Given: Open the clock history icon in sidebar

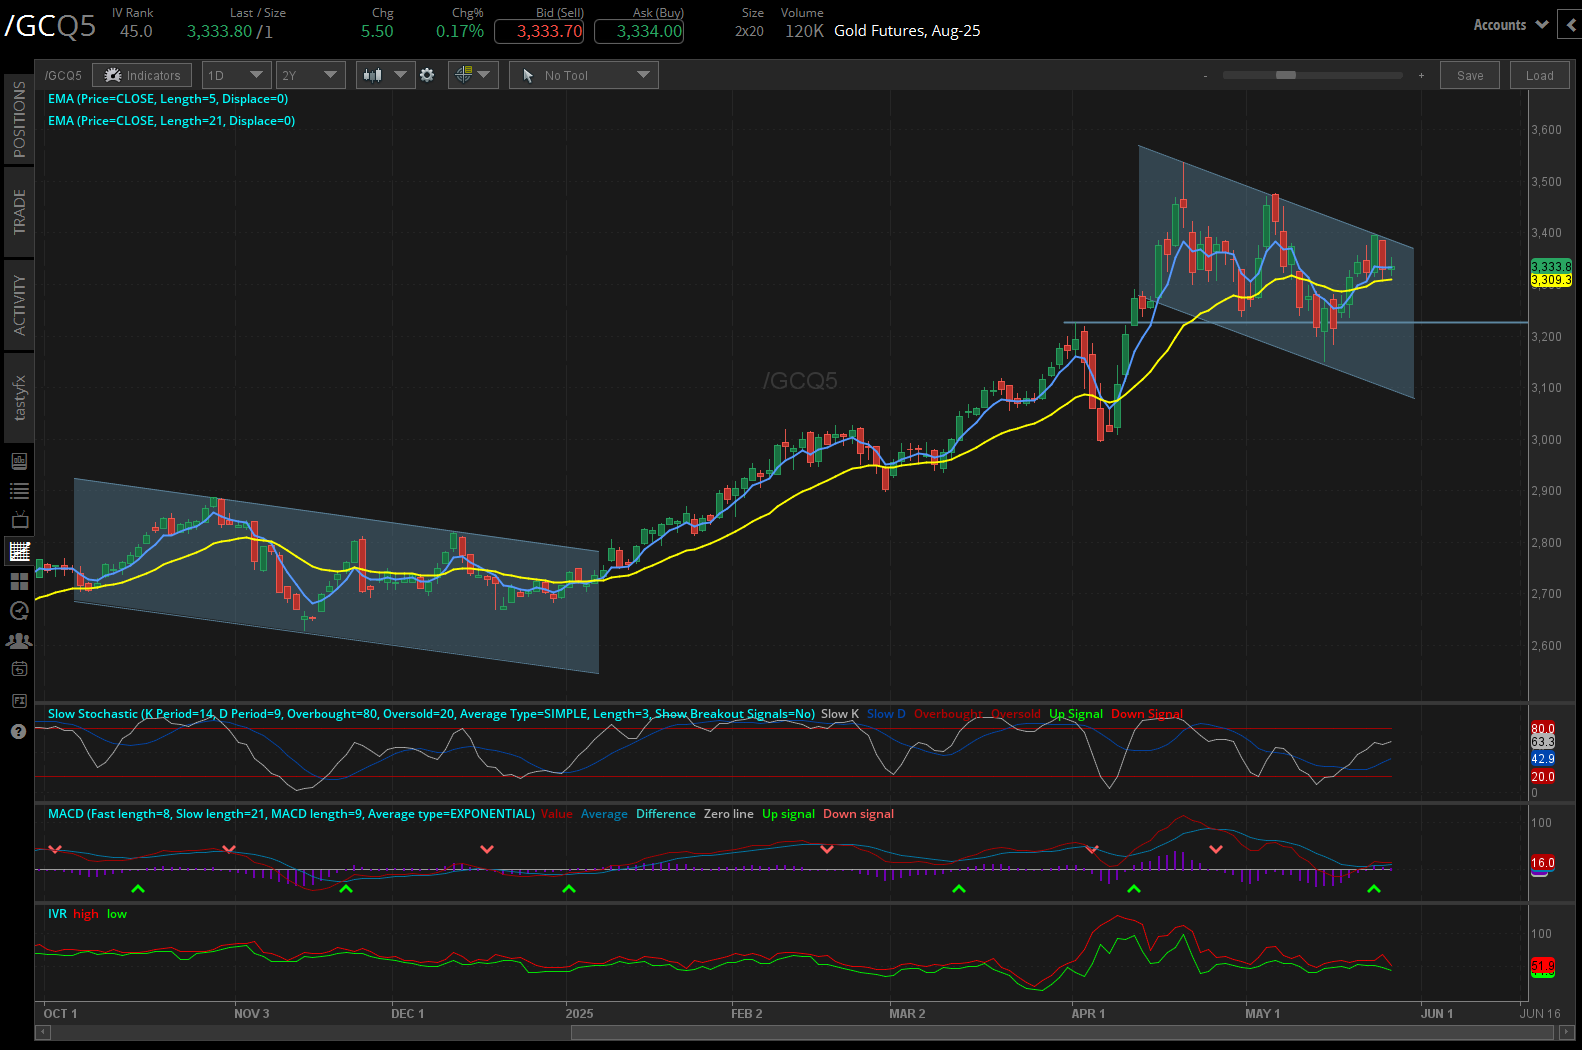Looking at the screenshot, I should point(19,611).
